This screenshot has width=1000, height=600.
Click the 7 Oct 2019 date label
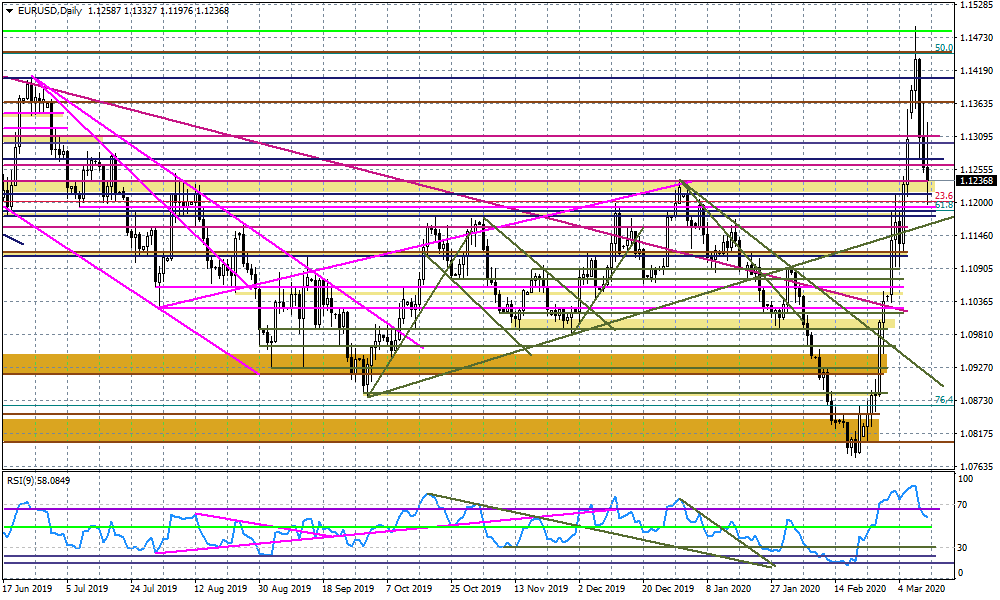[x=408, y=589]
